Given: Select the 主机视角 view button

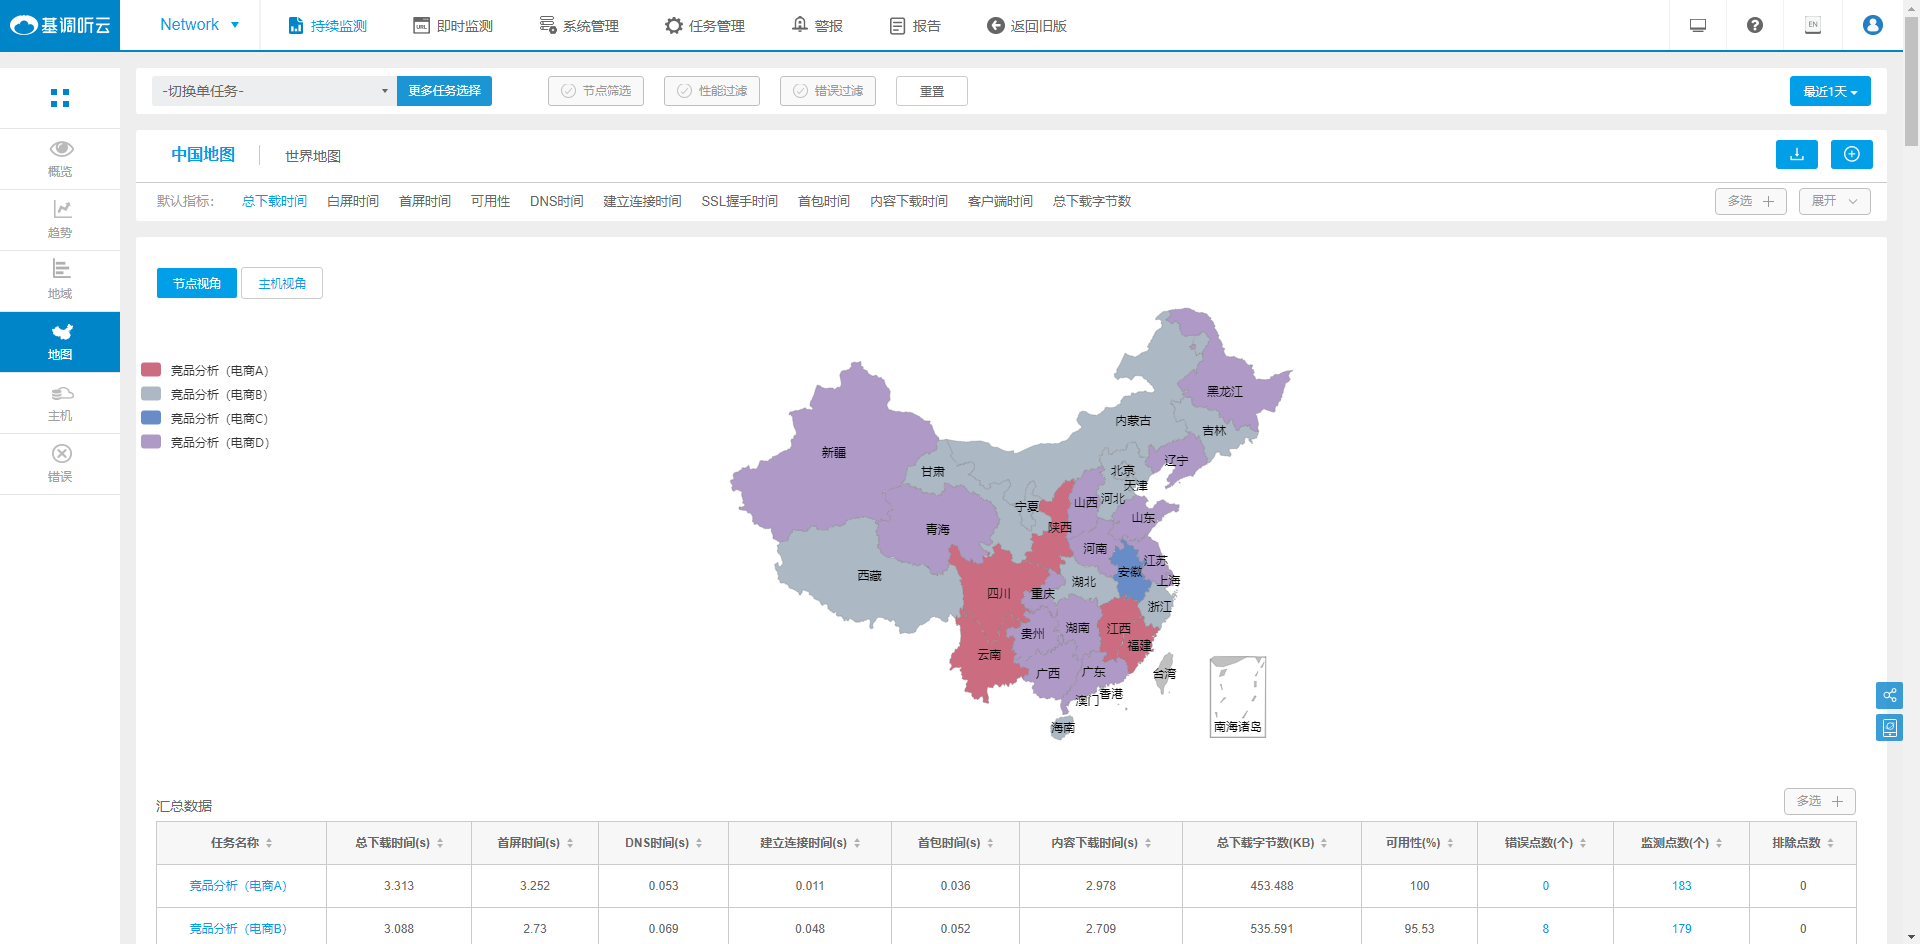Looking at the screenshot, I should tap(282, 283).
